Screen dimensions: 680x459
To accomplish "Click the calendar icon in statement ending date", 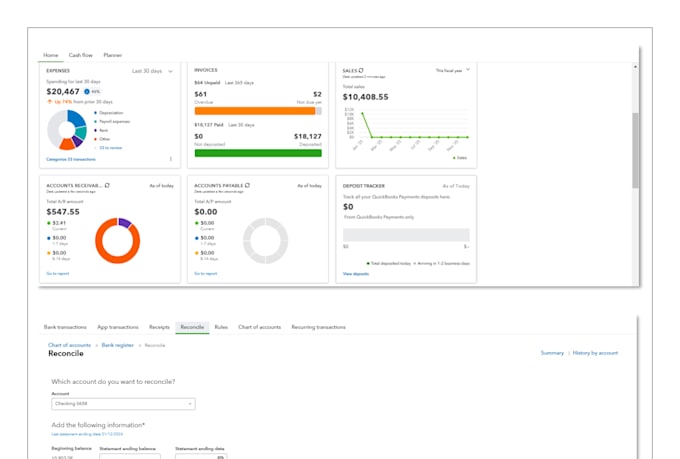I will coord(220,457).
